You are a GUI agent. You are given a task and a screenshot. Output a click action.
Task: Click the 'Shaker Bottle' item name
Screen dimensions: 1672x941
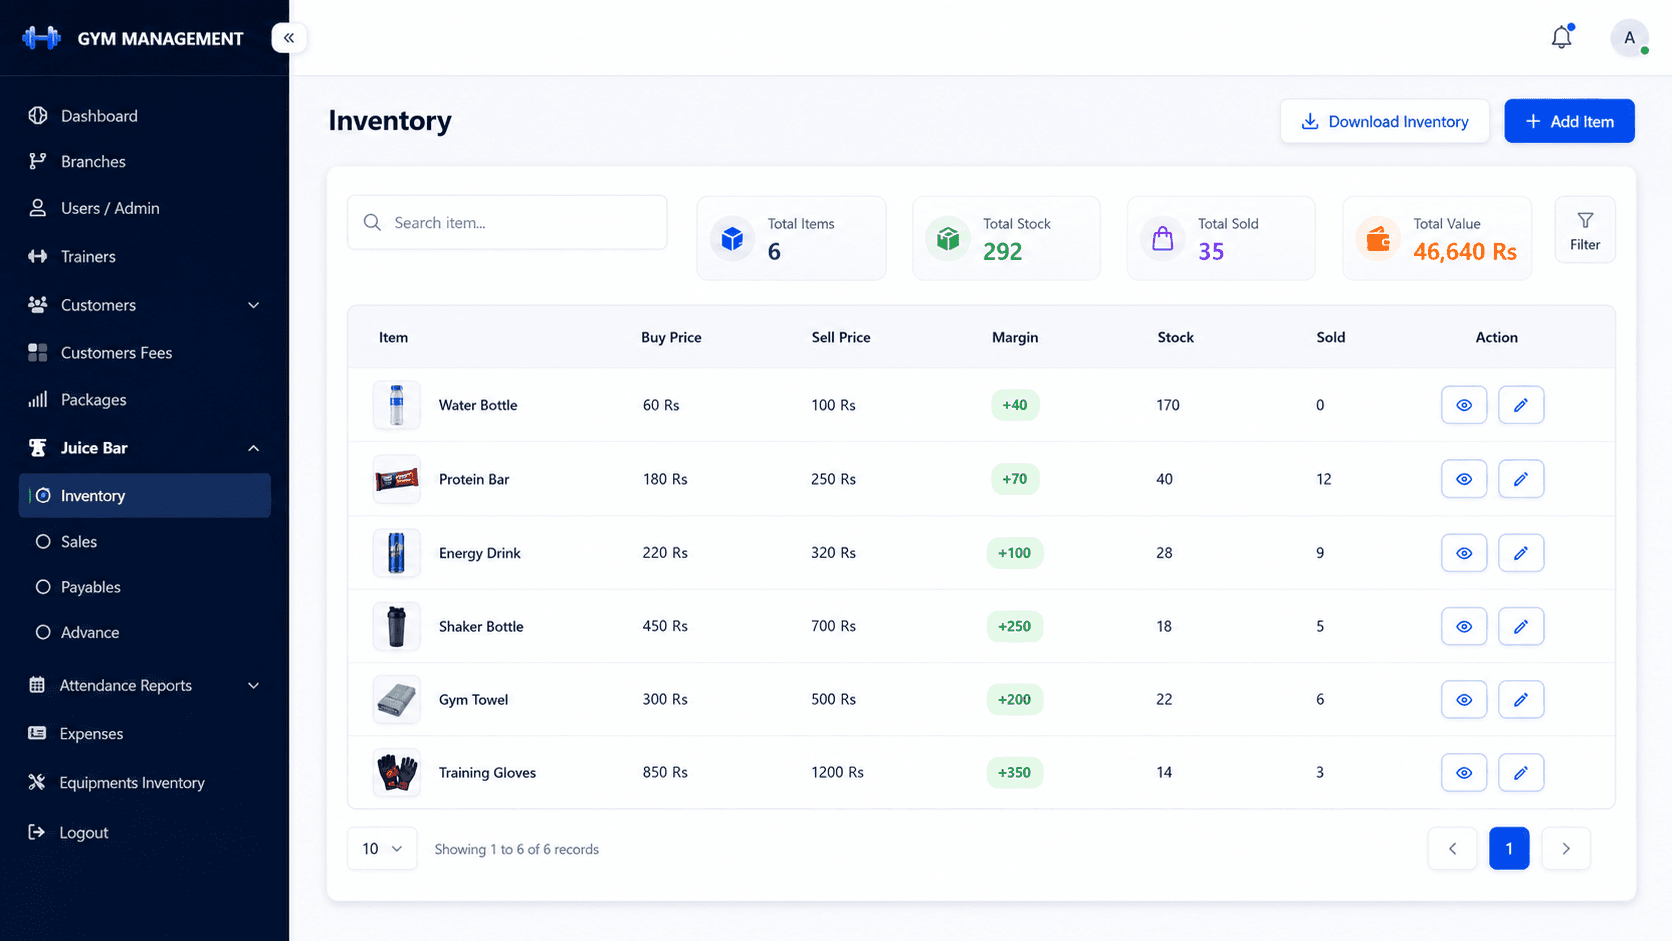point(481,626)
